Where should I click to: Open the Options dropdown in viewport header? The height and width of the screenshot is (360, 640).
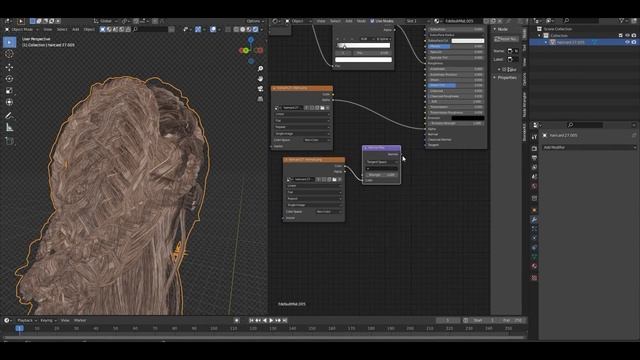click(x=255, y=21)
